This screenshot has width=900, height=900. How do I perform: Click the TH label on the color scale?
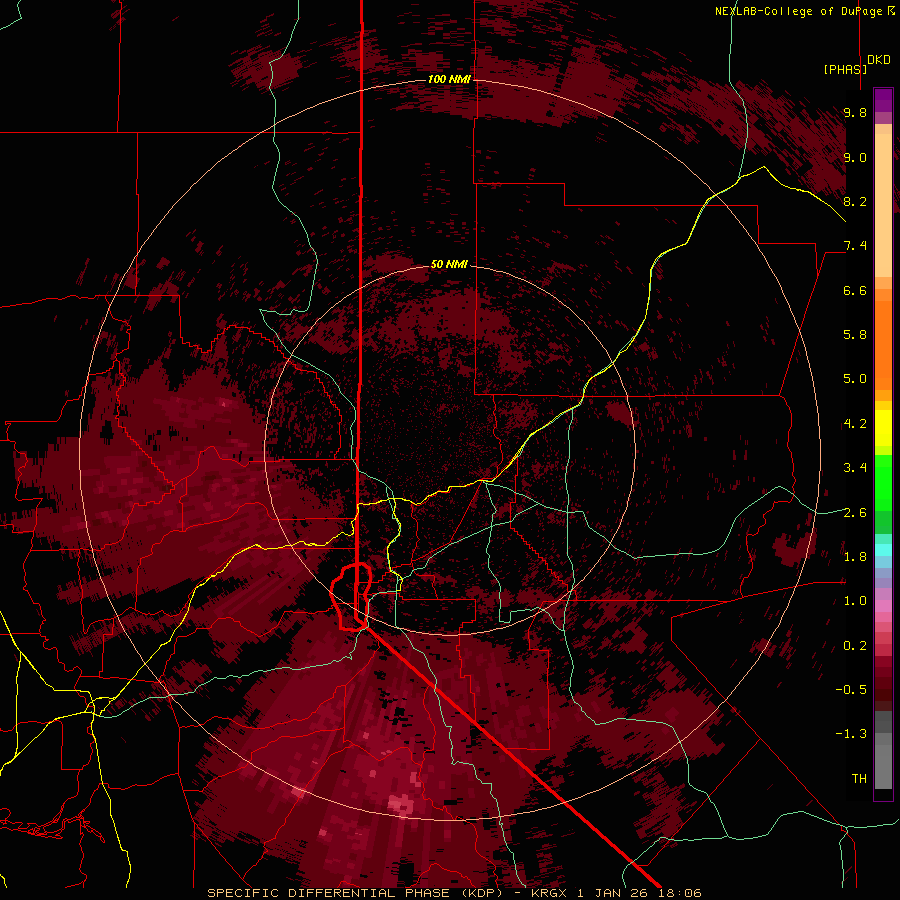[859, 779]
